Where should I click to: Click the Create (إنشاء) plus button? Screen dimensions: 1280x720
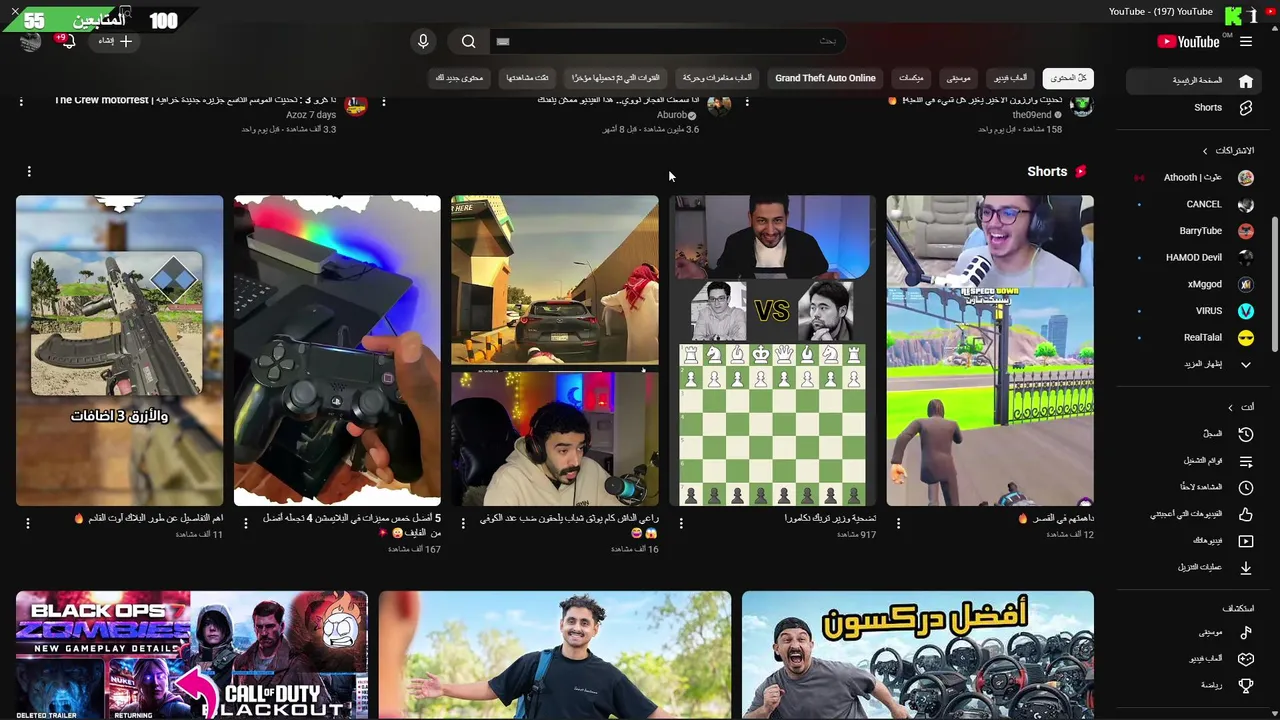coord(115,41)
